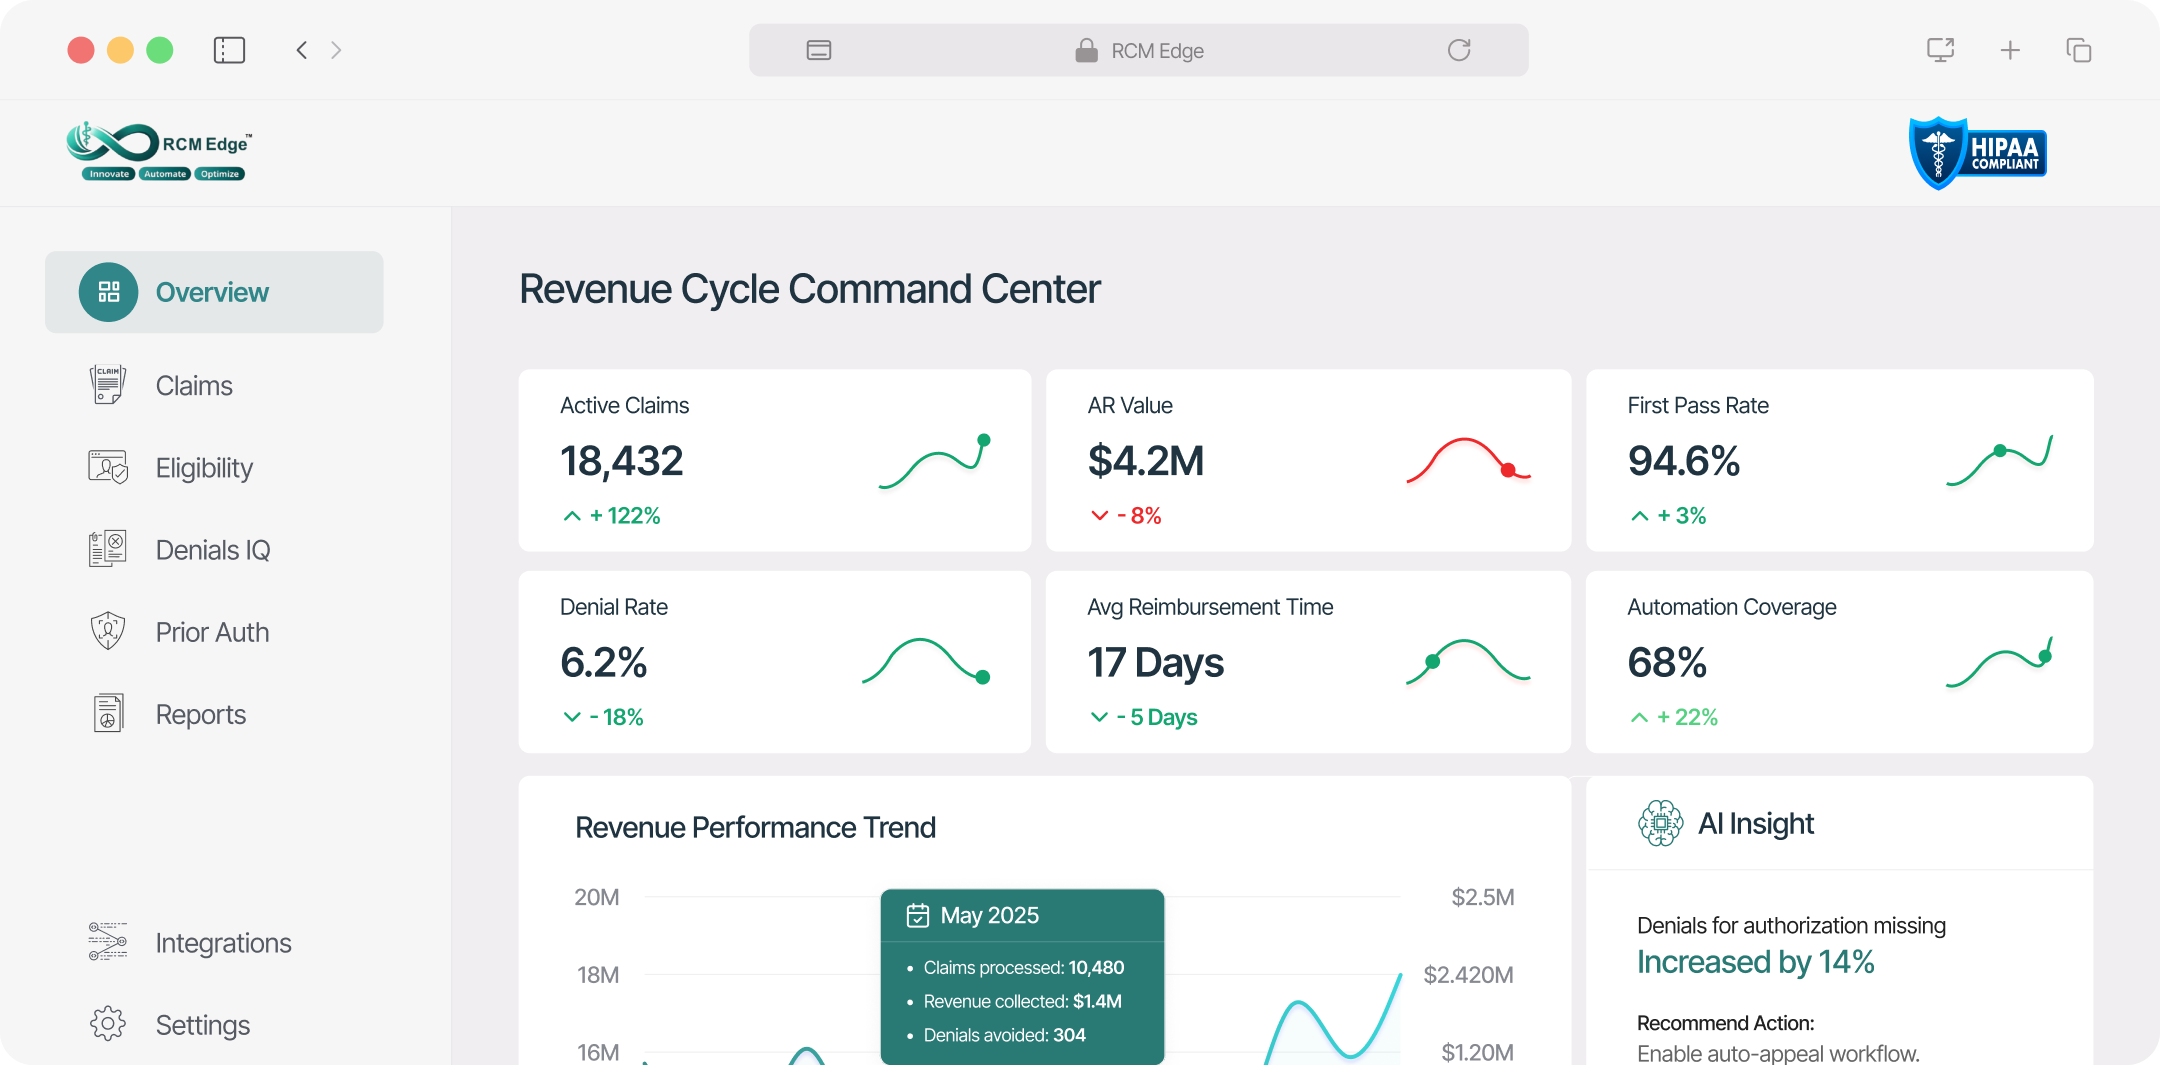The image size is (2160, 1065).
Task: Click the AR Value red trend sparkline
Action: (x=1467, y=460)
